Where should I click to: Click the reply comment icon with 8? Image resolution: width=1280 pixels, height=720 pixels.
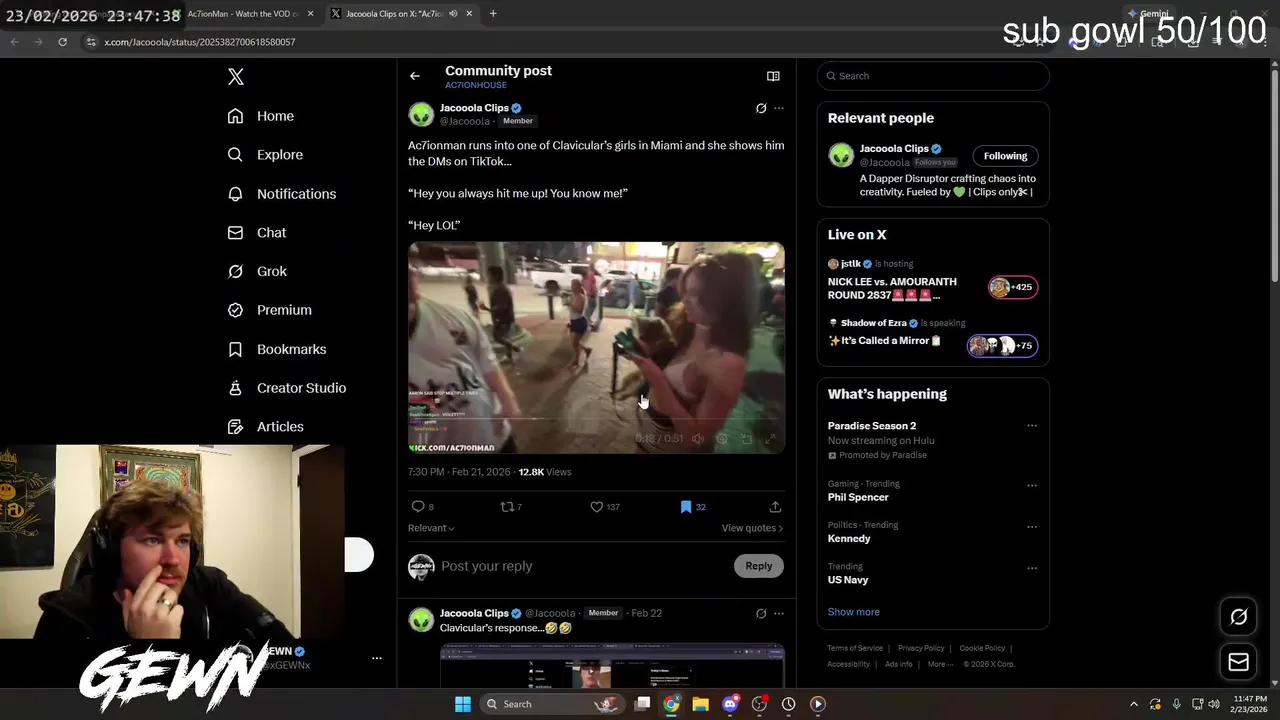423,507
